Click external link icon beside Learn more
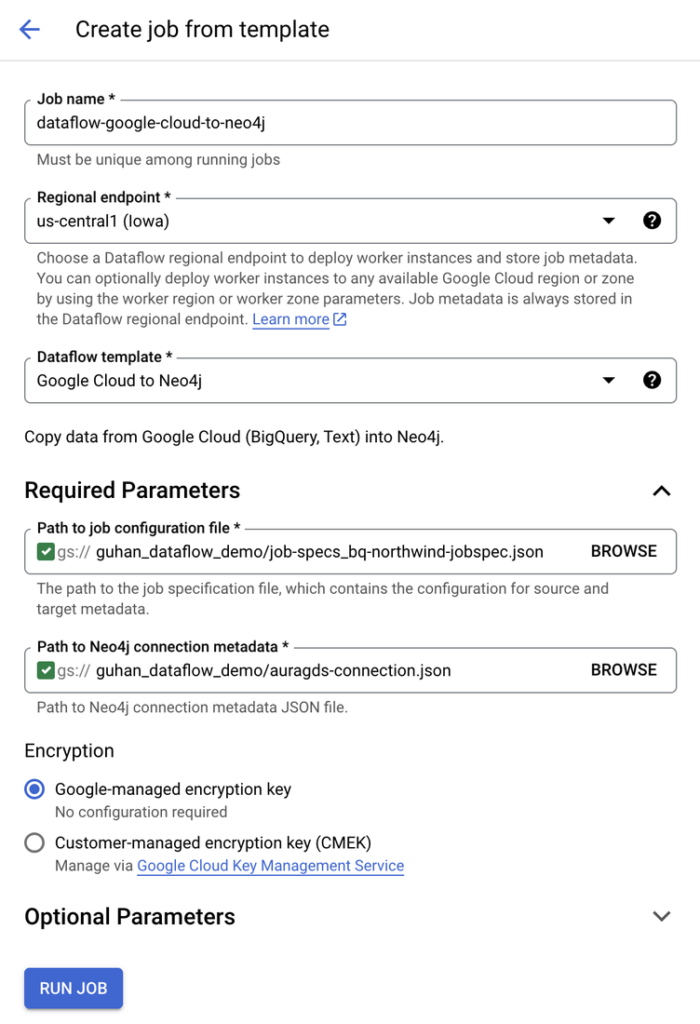 tap(341, 320)
